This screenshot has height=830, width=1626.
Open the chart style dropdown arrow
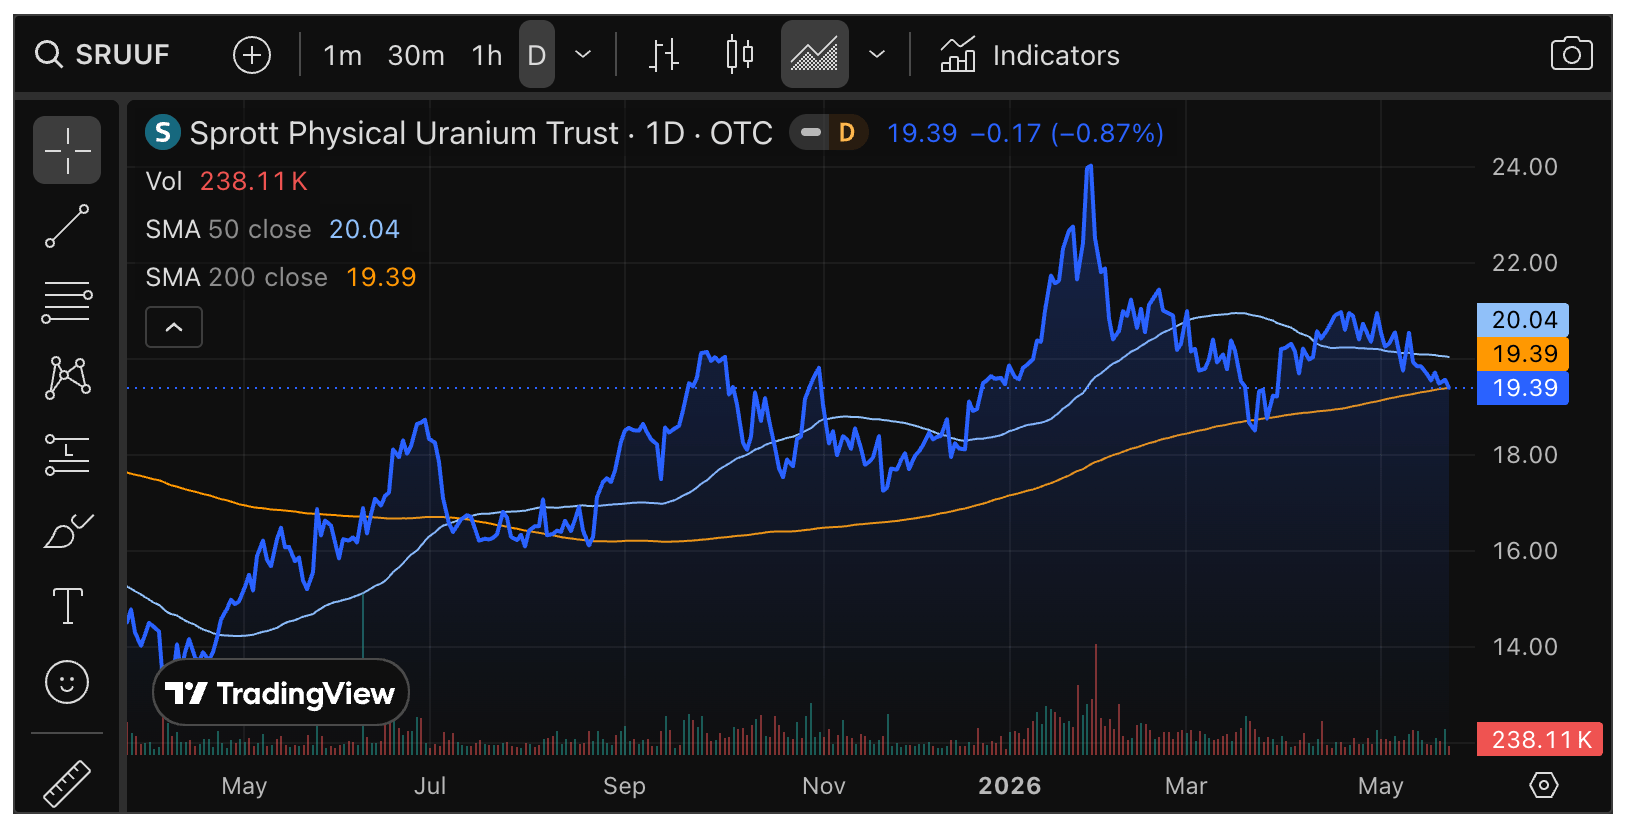(877, 54)
